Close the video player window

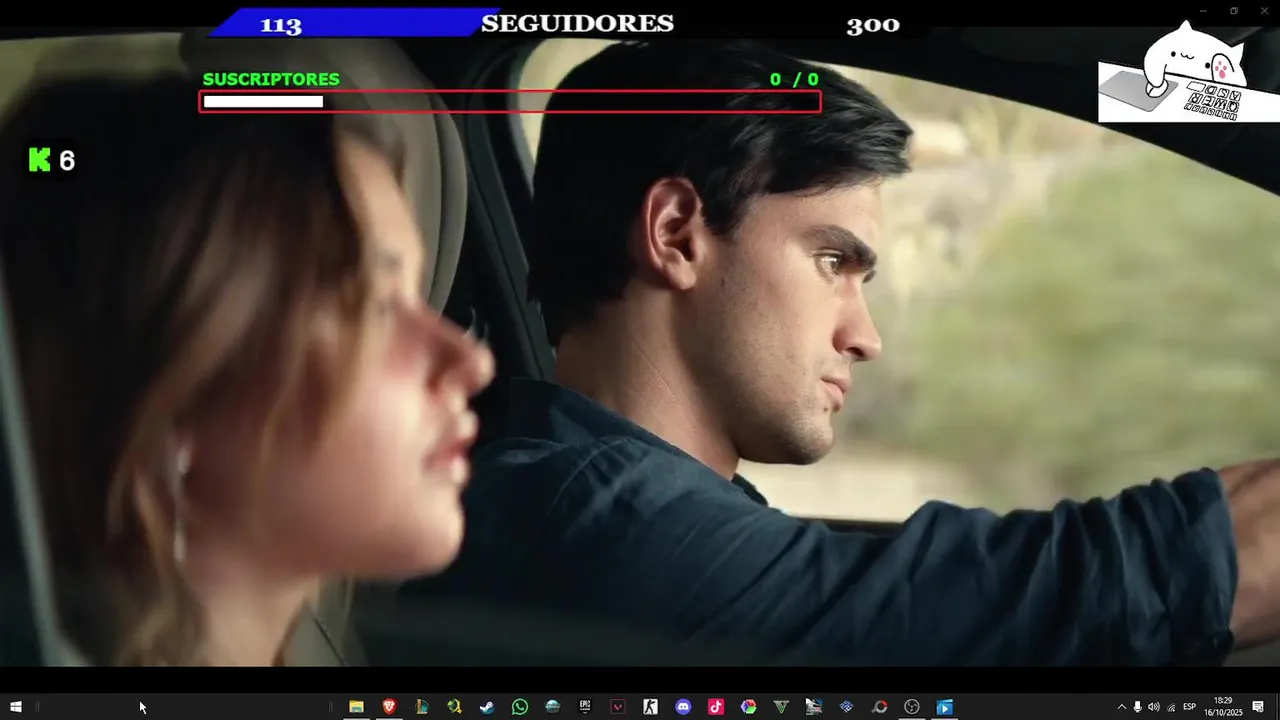coord(1265,10)
